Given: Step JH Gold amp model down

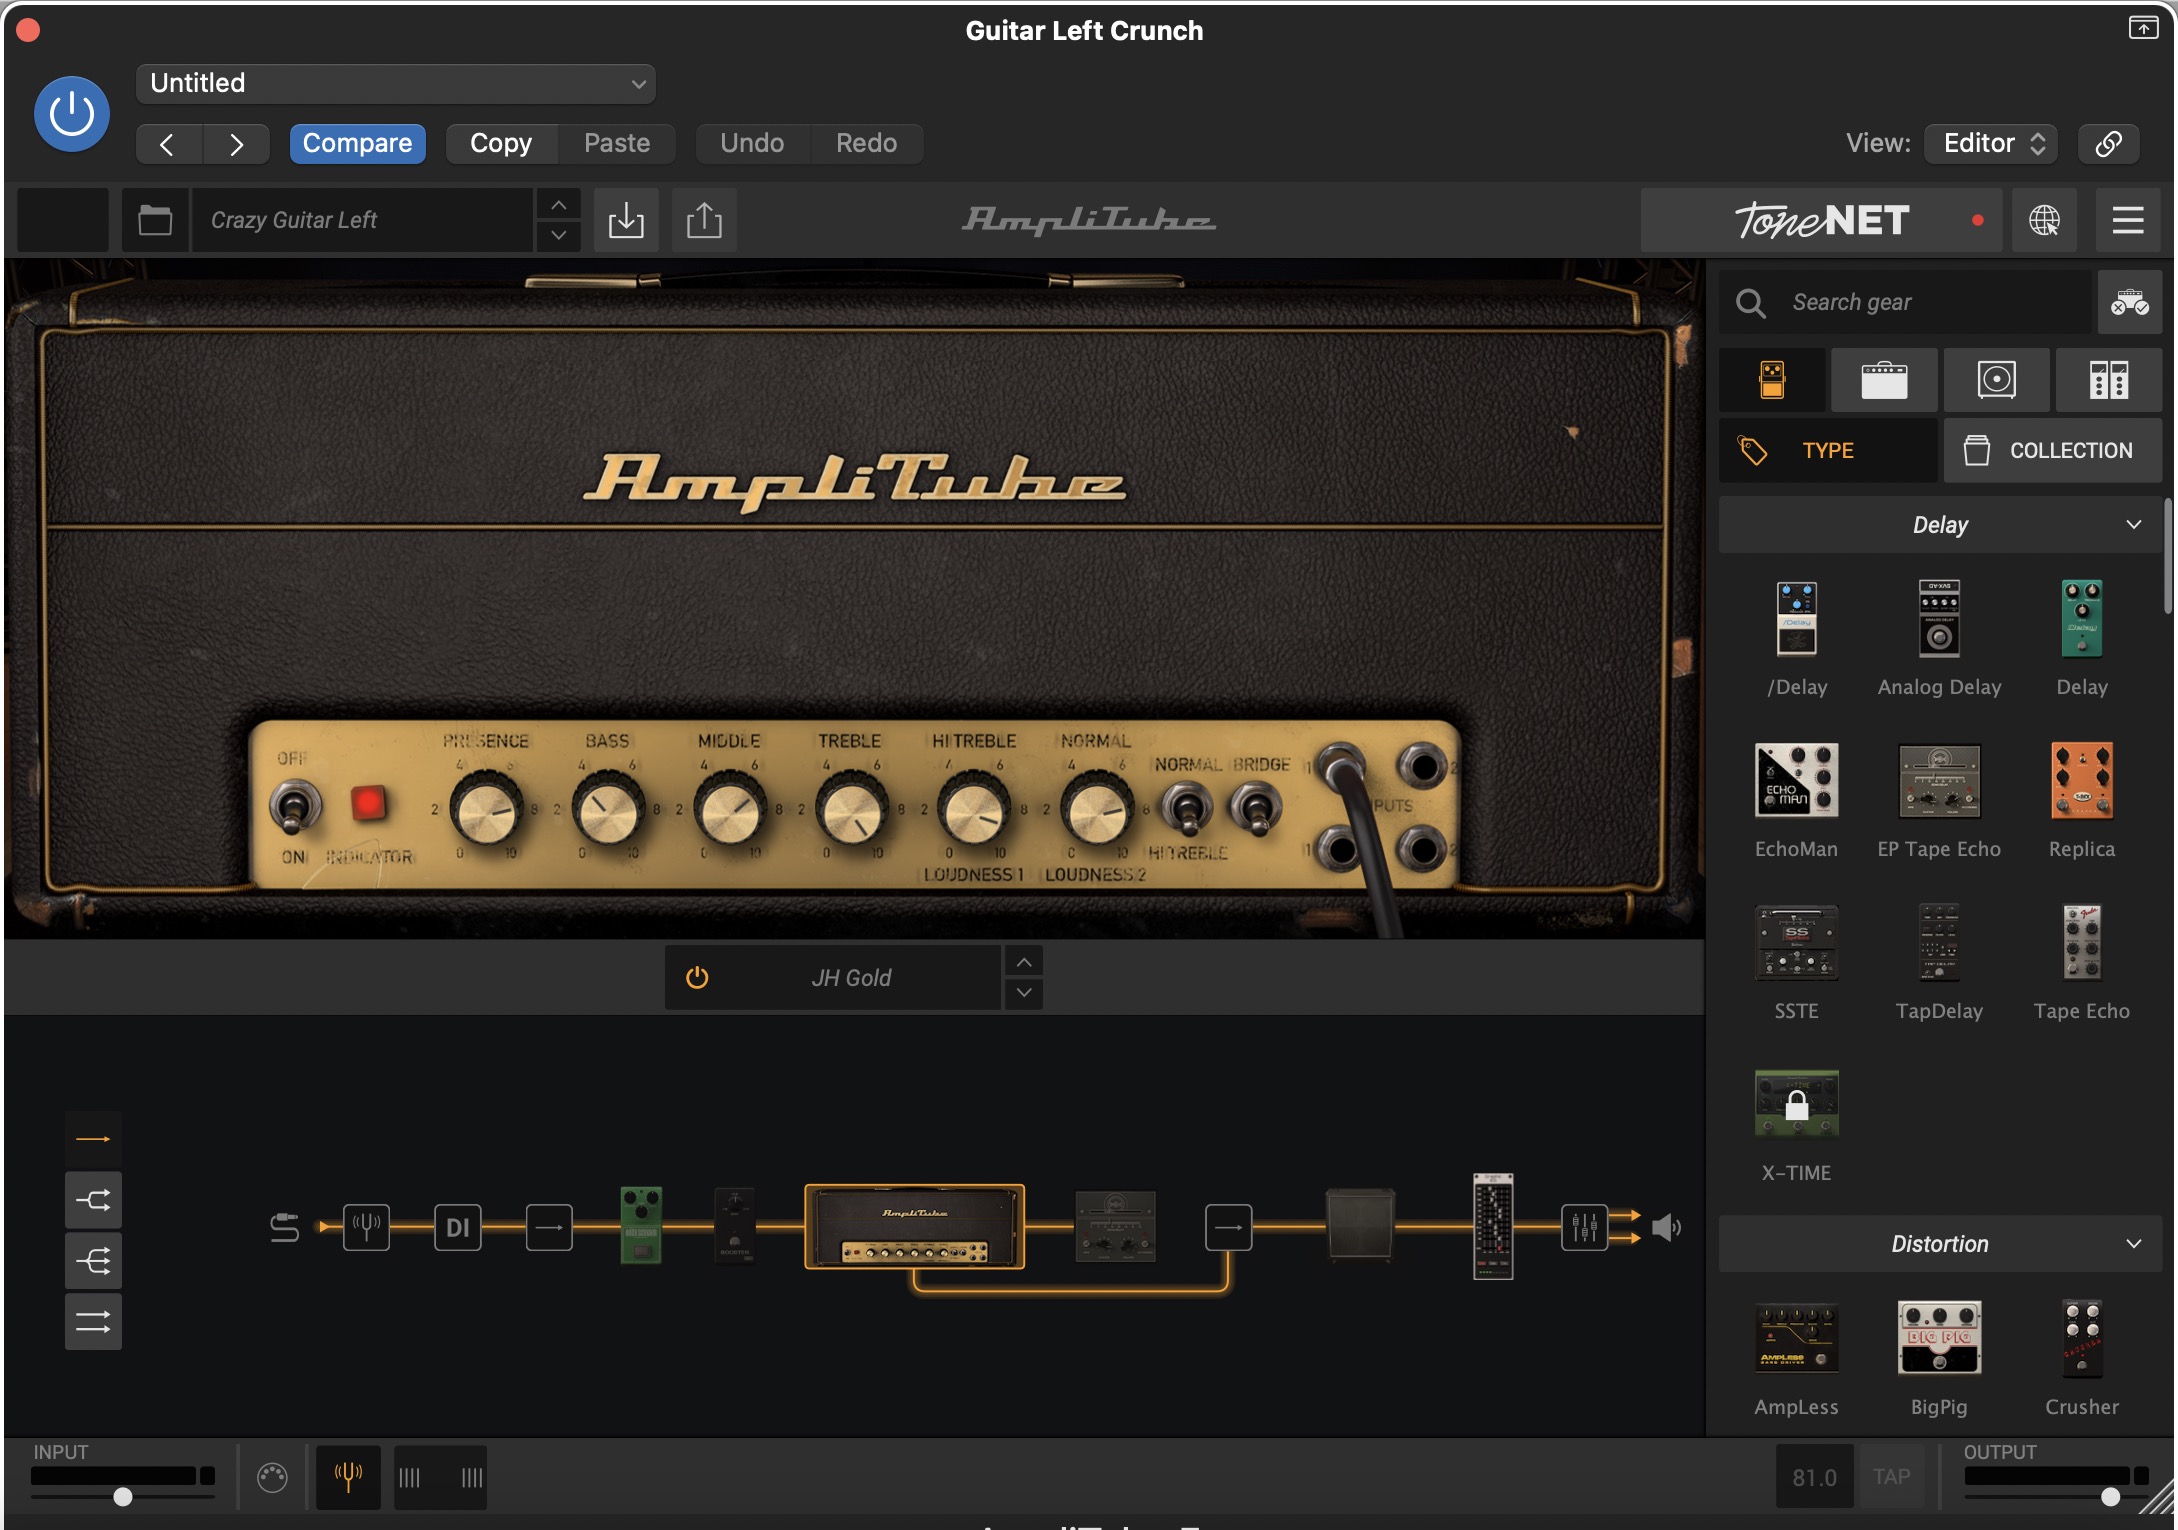Looking at the screenshot, I should pyautogui.click(x=1024, y=993).
